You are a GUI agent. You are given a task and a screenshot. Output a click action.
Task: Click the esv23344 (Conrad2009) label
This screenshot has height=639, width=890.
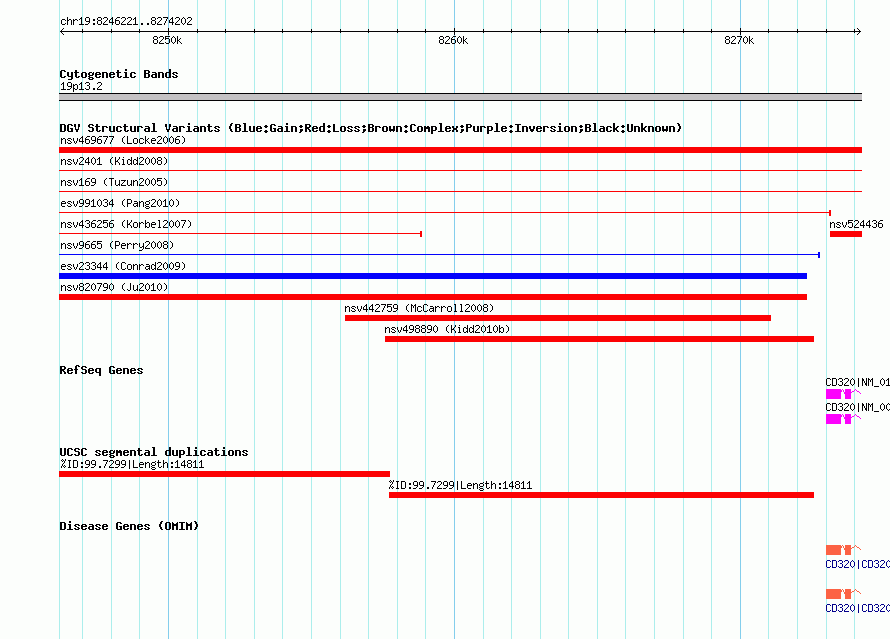click(123, 266)
